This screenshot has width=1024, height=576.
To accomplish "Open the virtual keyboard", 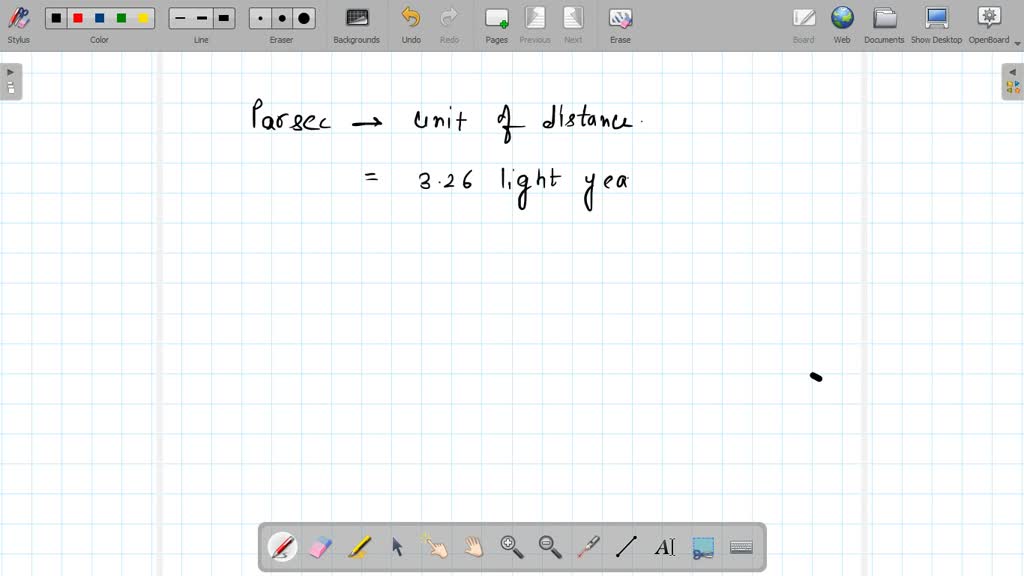I will click(x=740, y=546).
